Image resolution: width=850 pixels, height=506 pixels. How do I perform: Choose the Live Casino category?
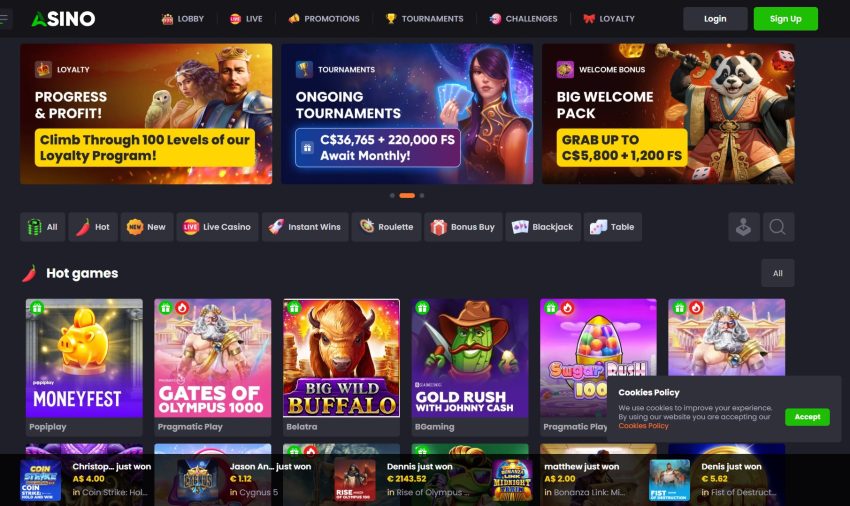pos(217,227)
